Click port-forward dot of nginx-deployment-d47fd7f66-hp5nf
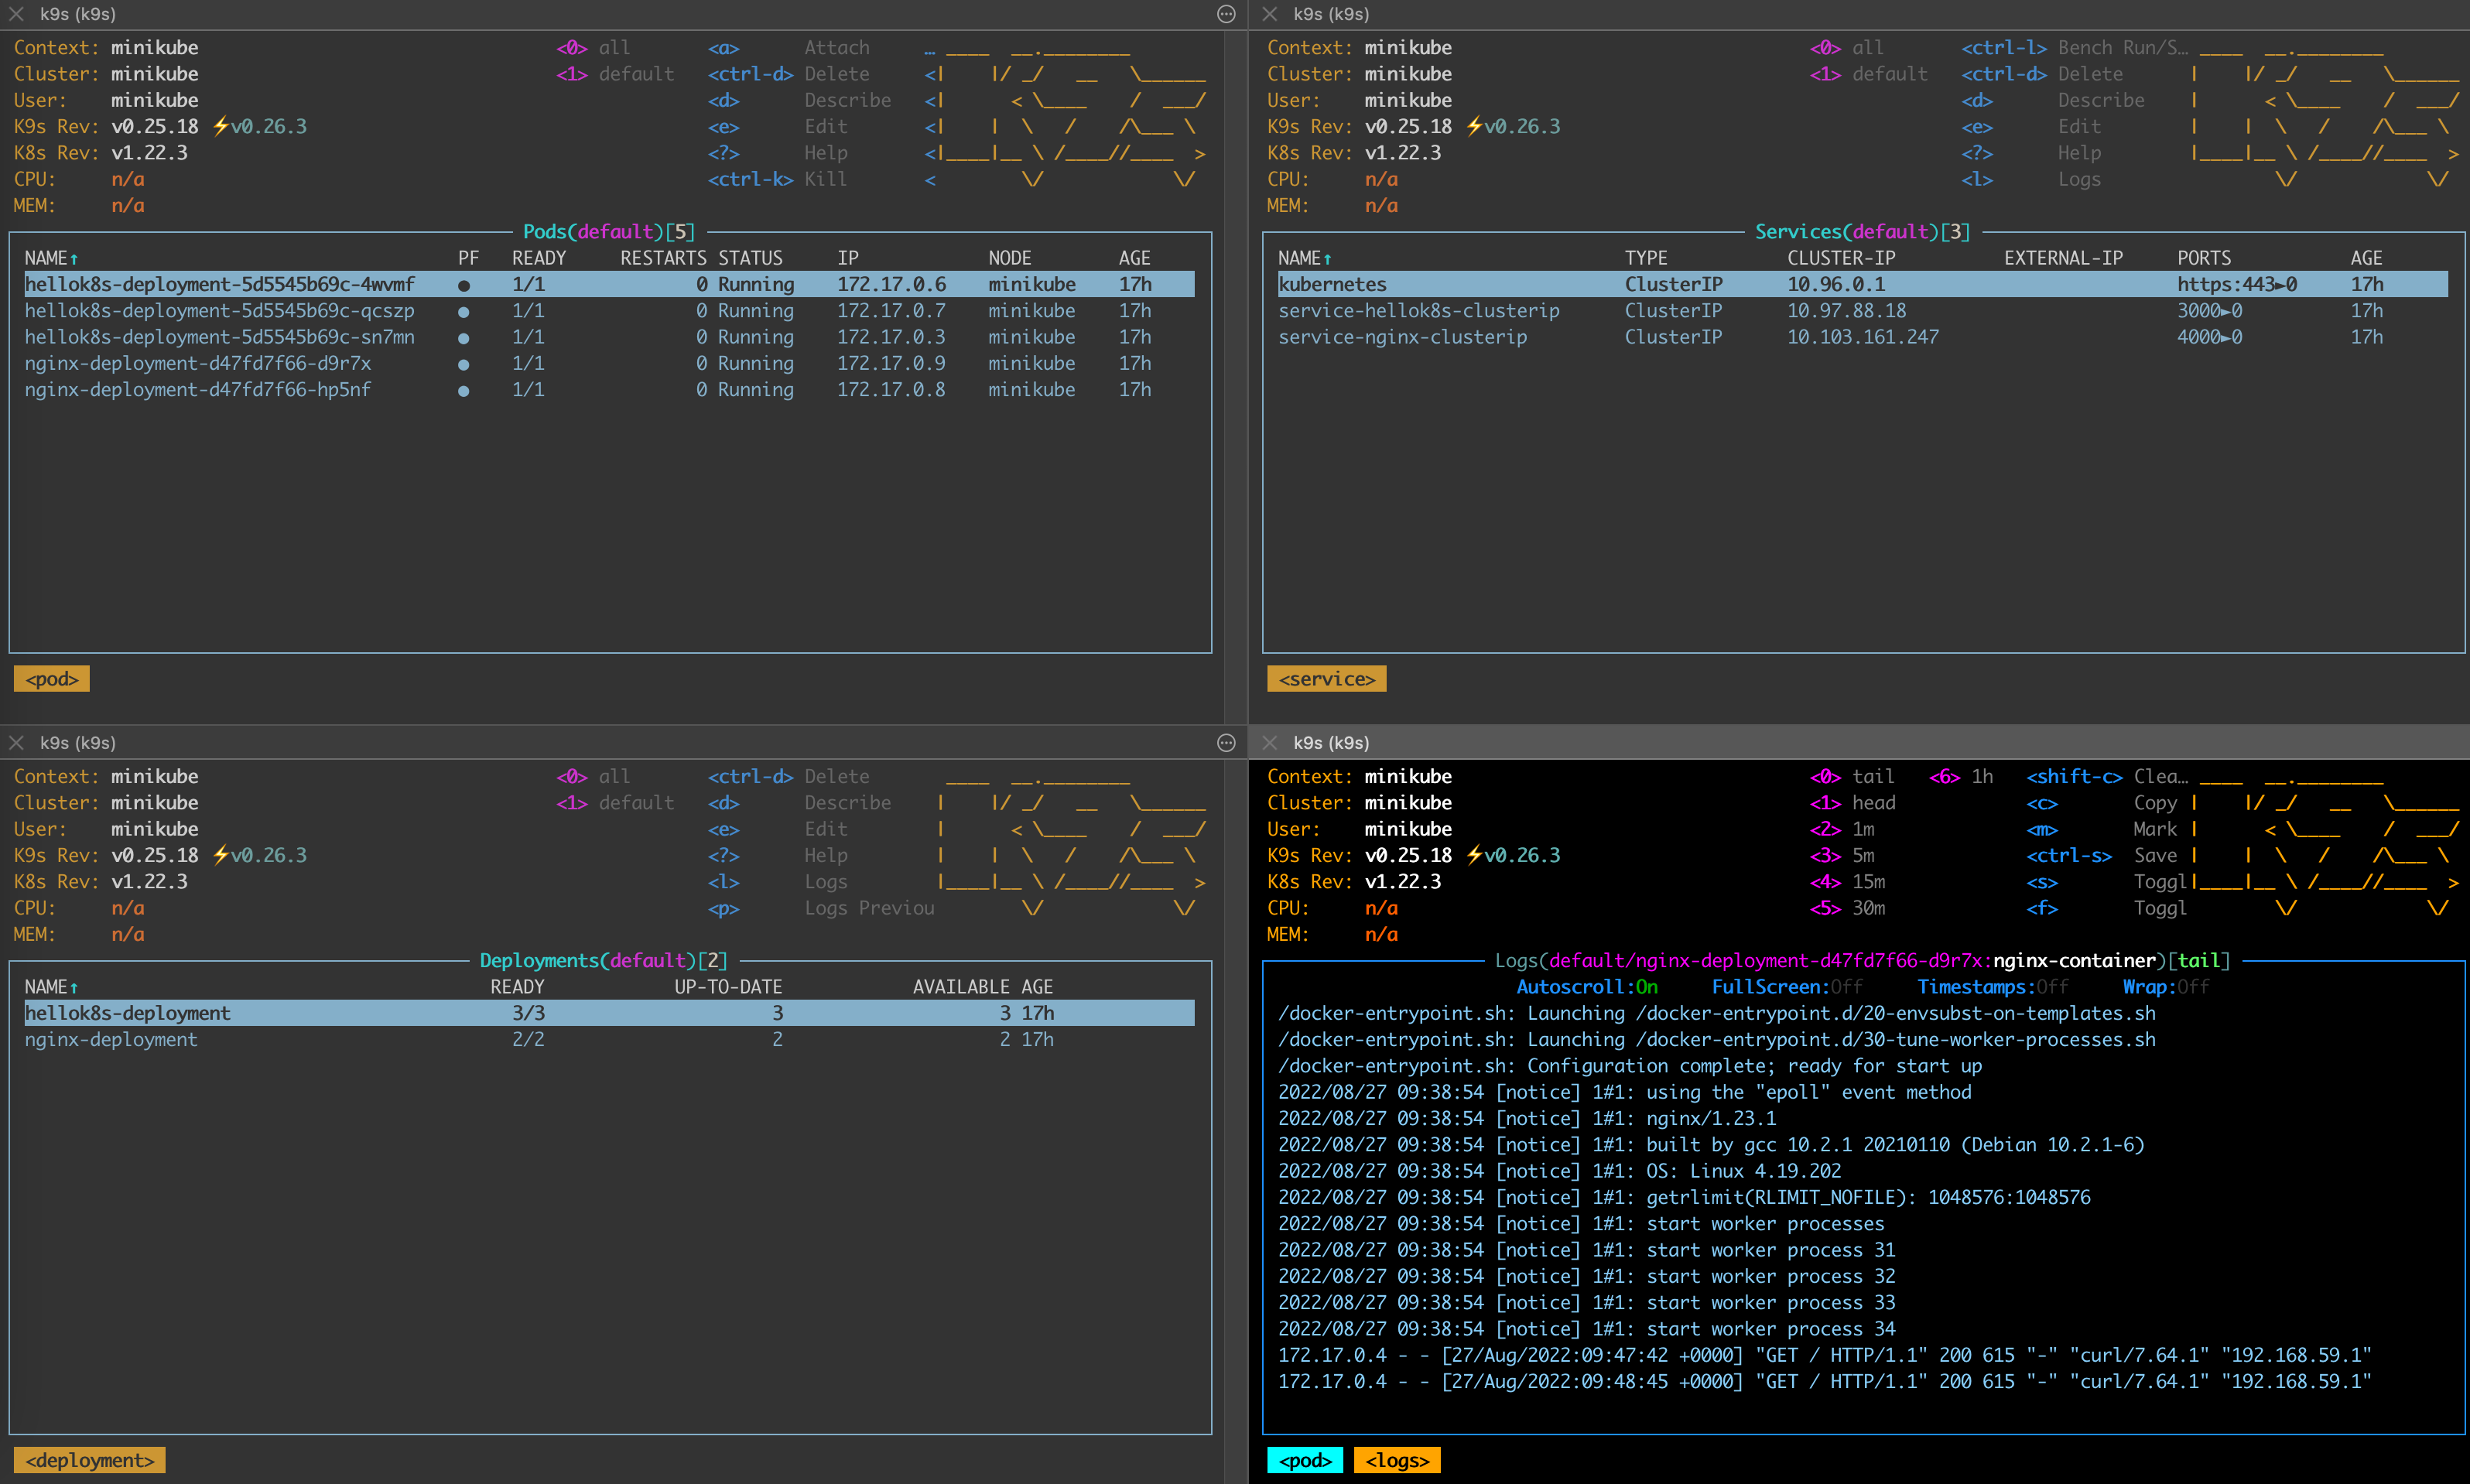 tap(463, 391)
